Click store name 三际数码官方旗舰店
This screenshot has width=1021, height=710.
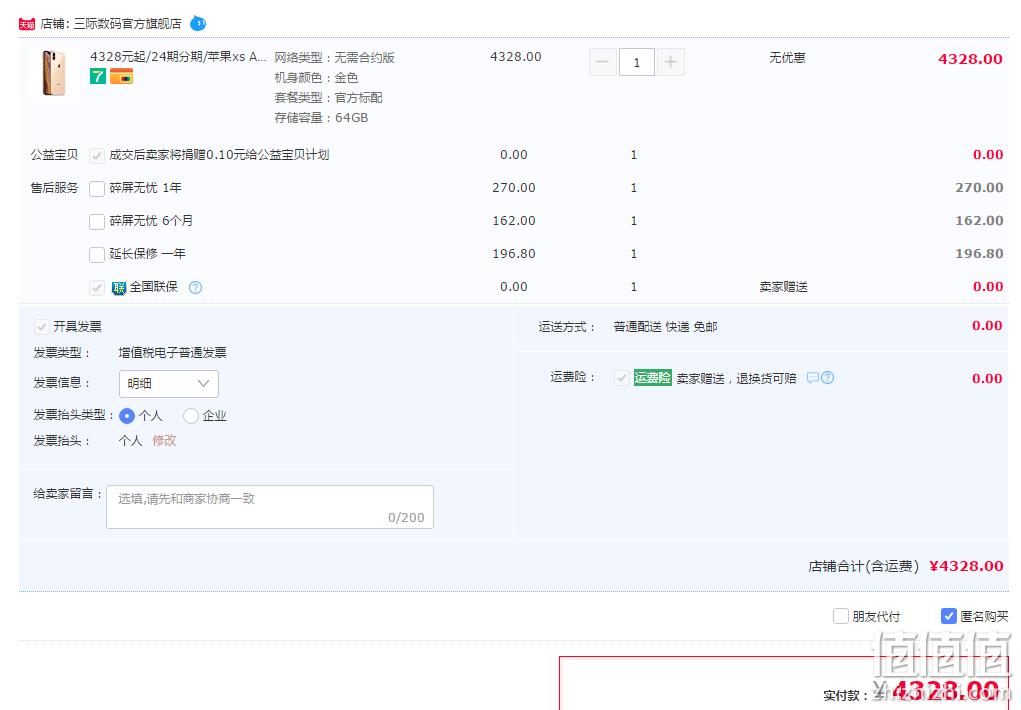(128, 24)
